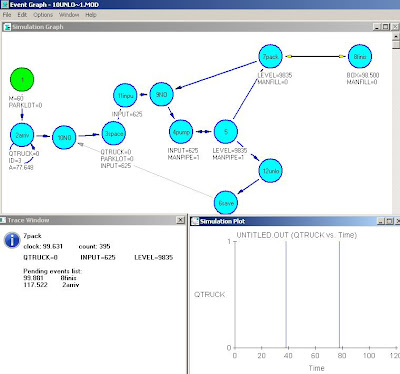400x374 pixels.
Task: Click the 11inpu event node
Action: [x=125, y=95]
